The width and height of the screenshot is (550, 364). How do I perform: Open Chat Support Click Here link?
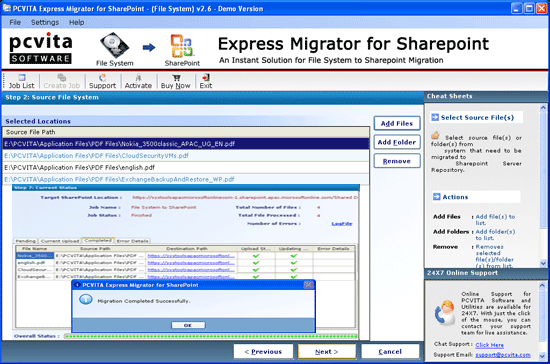[489, 345]
